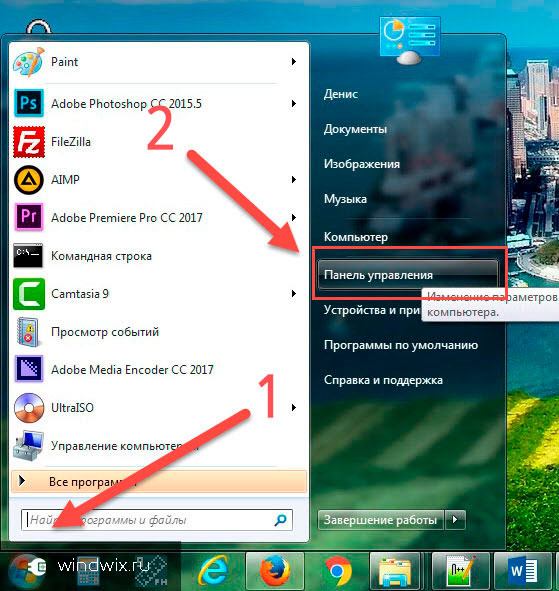Open Компьютер from Start menu
The height and width of the screenshot is (591, 559).
[355, 237]
